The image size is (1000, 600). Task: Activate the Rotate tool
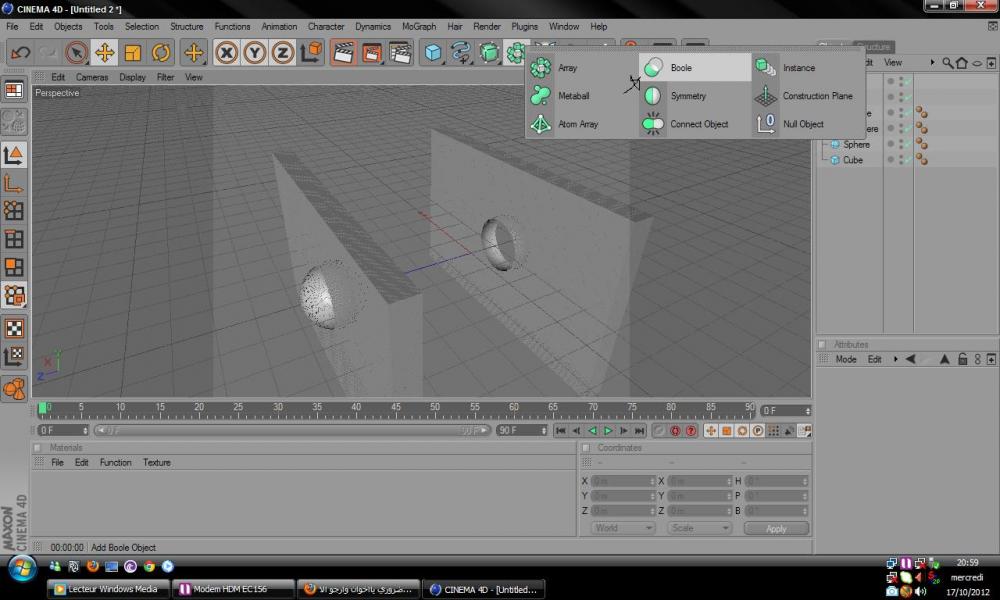pyautogui.click(x=161, y=52)
